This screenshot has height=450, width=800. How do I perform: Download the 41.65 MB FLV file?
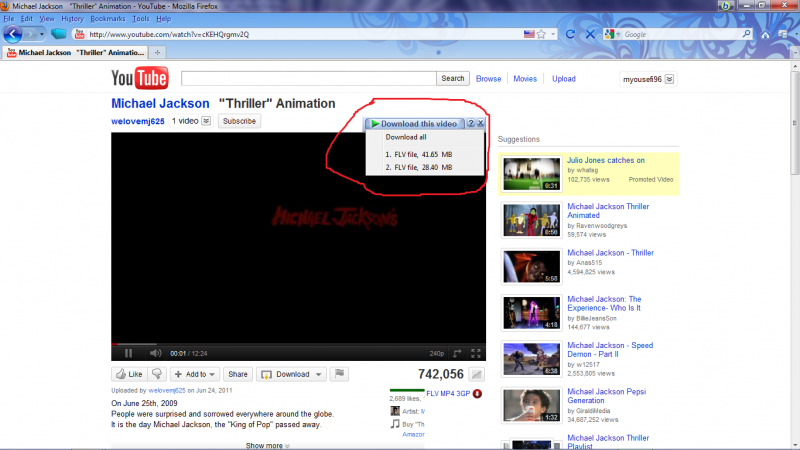click(x=419, y=154)
